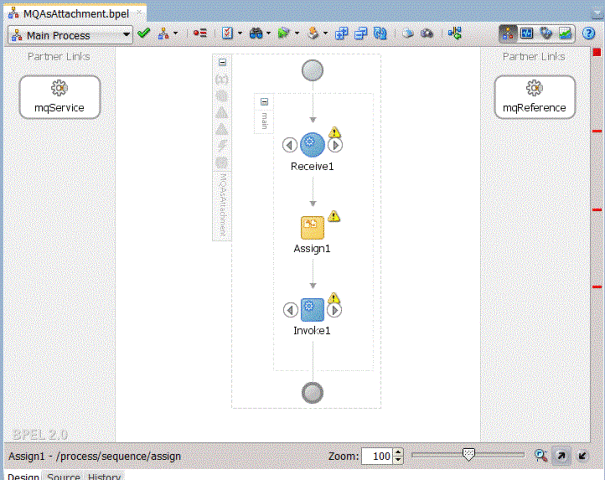
Task: Select the mqService partner link
Action: pyautogui.click(x=60, y=97)
